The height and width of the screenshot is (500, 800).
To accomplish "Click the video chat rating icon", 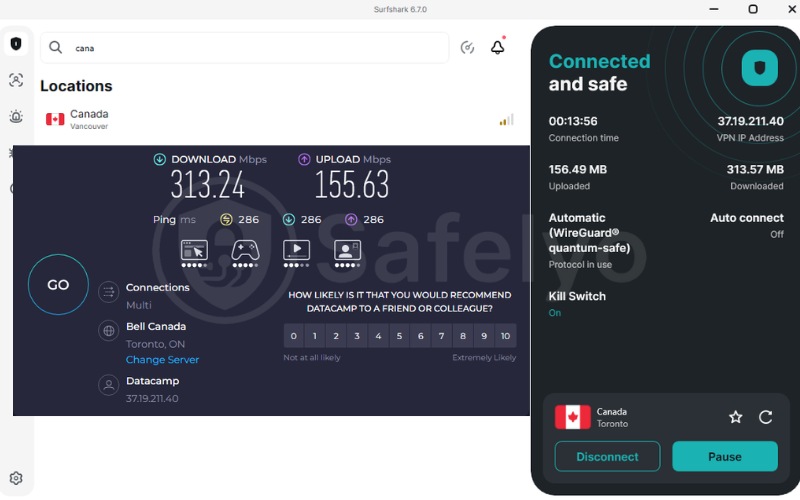I will (347, 253).
